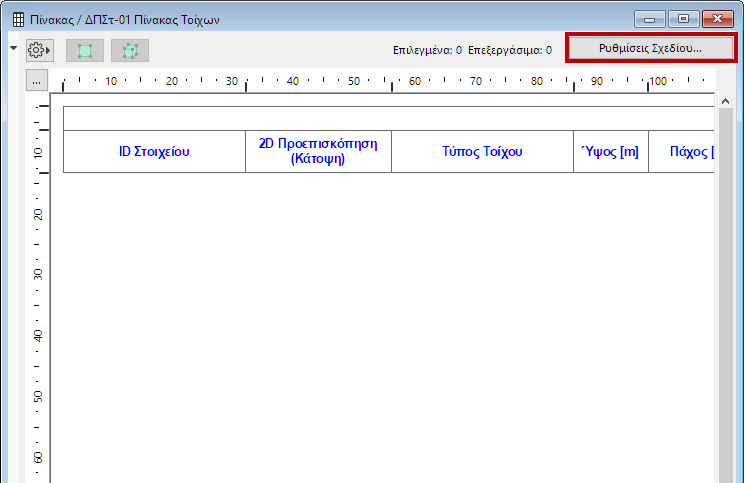The width and height of the screenshot is (744, 483).
Task: Click the select in 3D green cube icon
Action: (x=130, y=50)
